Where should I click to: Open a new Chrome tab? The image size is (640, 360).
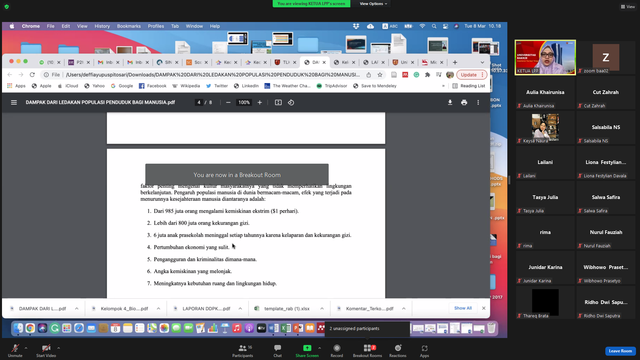coord(455,62)
